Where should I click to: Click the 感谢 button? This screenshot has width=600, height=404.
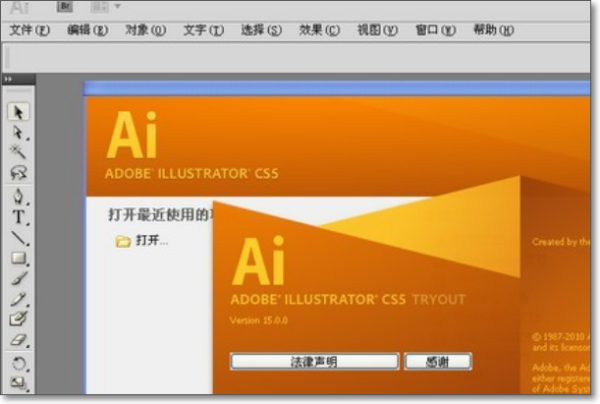click(438, 362)
